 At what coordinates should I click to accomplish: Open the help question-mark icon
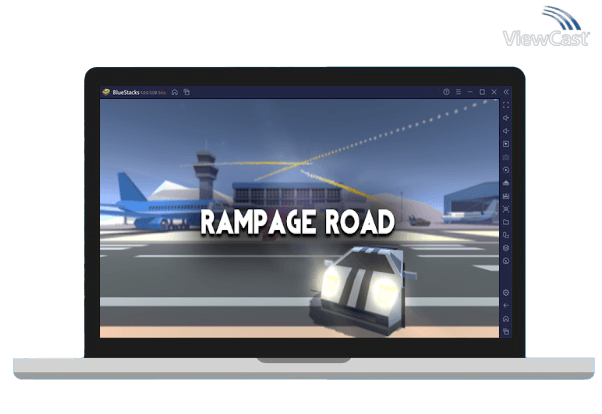point(446,92)
